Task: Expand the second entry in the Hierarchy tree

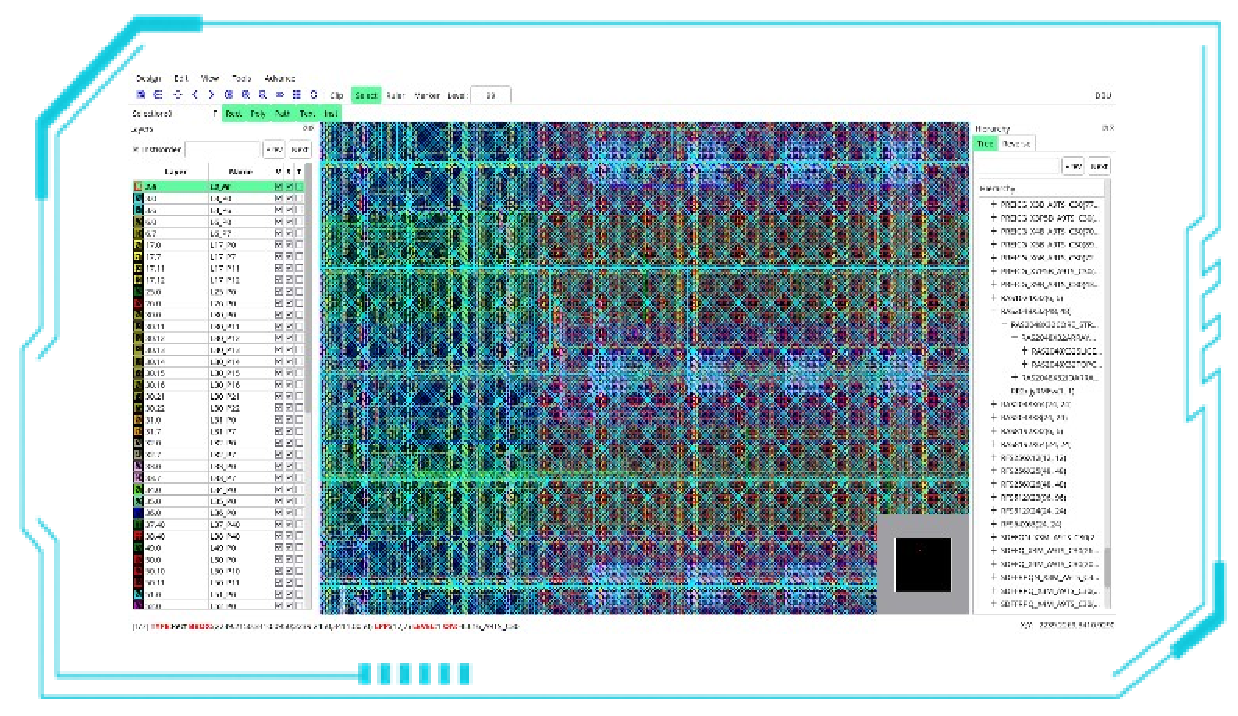Action: tap(994, 218)
